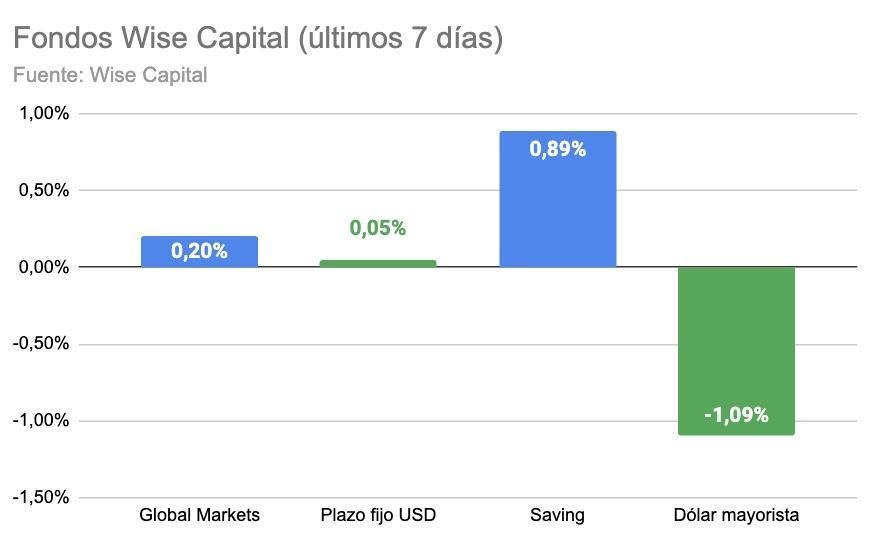The height and width of the screenshot is (540, 872).
Task: Select the -1,09% data label
Action: click(736, 414)
